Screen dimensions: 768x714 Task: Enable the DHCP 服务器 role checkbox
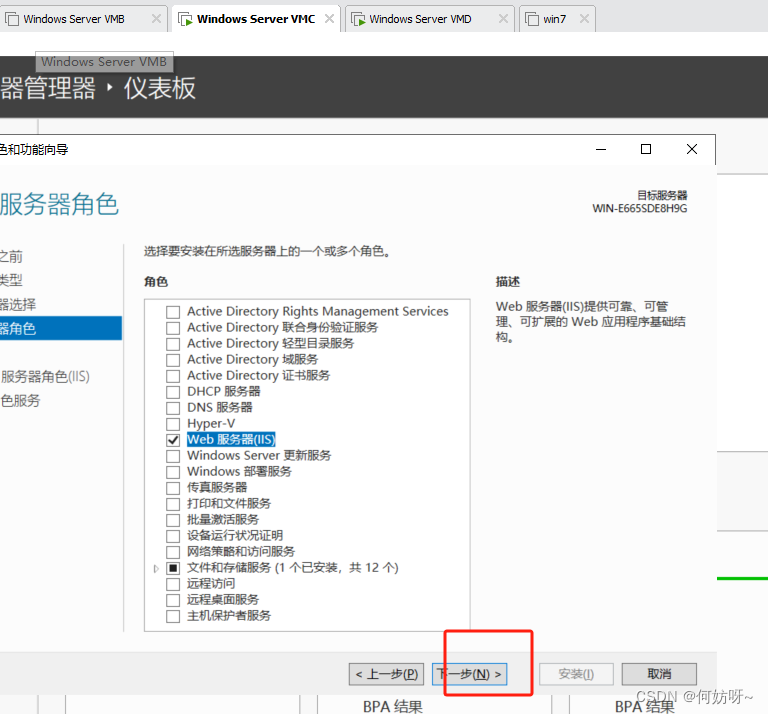[x=173, y=392]
